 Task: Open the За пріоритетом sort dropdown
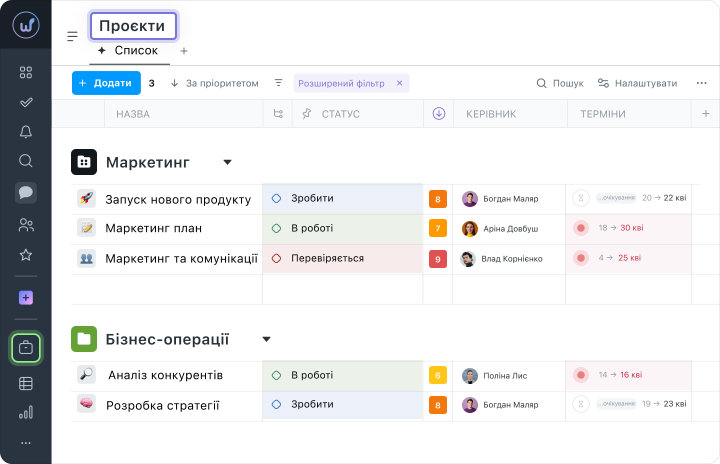pos(214,84)
